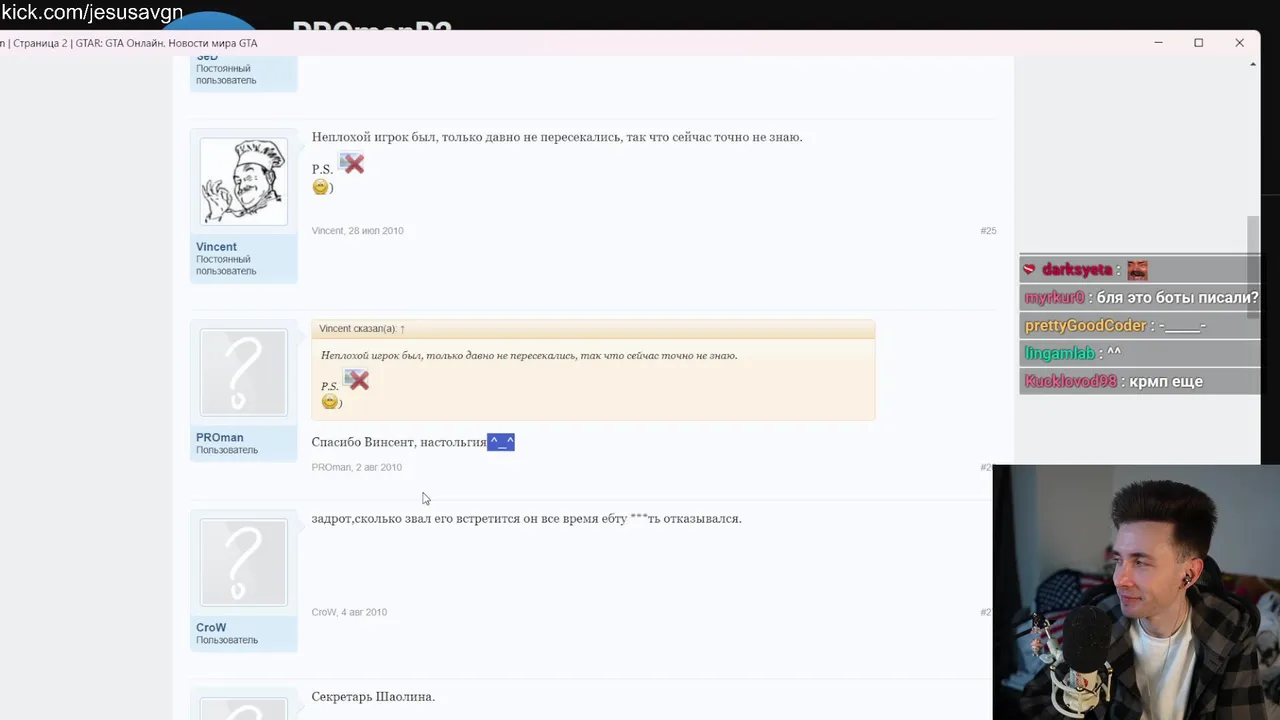Click the heart badge beside darksyeta
Viewport: 1280px width, 720px height.
1029,270
